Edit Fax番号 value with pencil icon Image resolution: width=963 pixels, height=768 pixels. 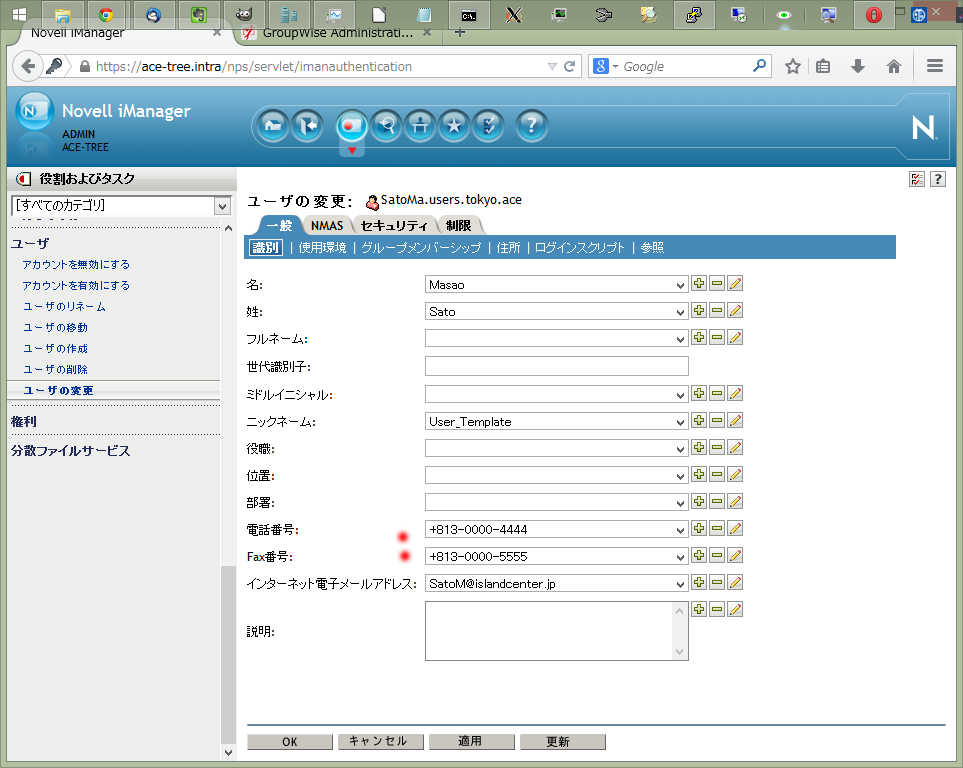click(735, 555)
